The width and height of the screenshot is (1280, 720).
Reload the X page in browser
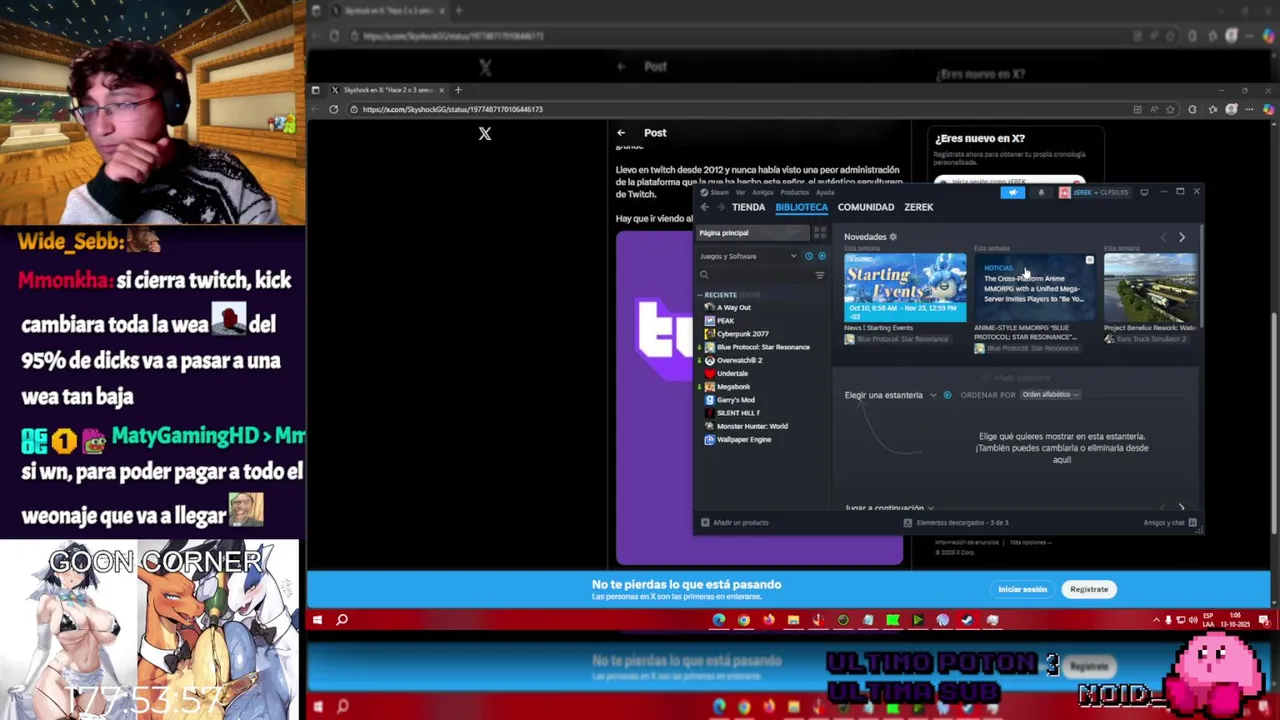pyautogui.click(x=334, y=109)
